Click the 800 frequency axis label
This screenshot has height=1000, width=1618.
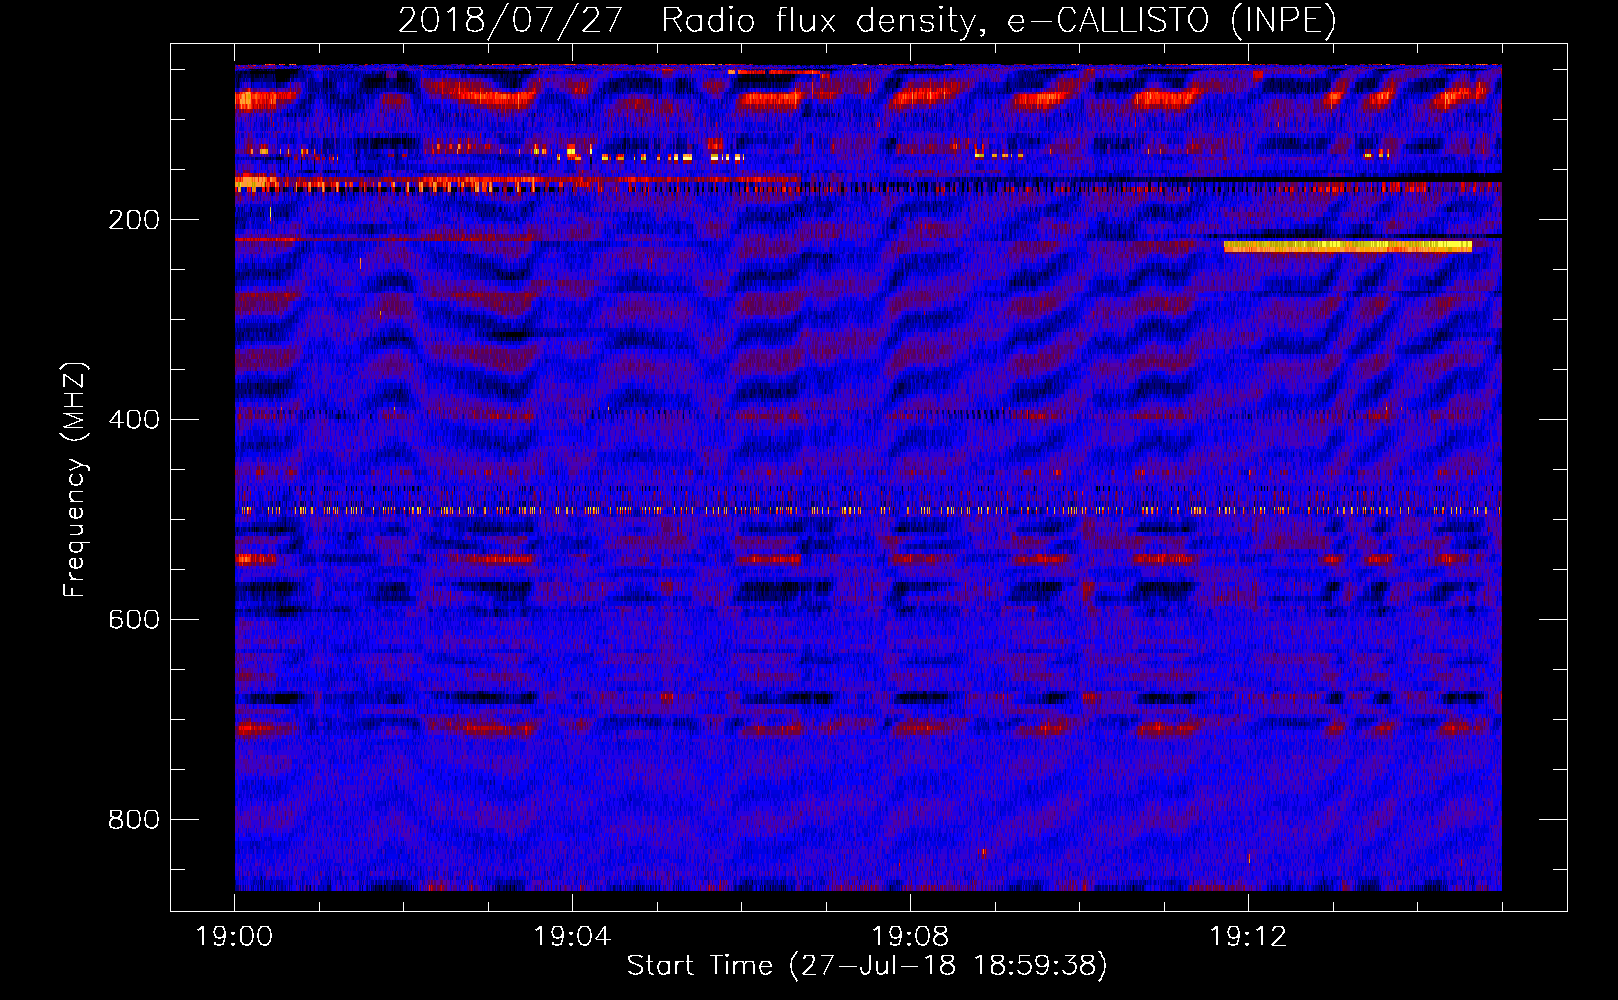[134, 819]
